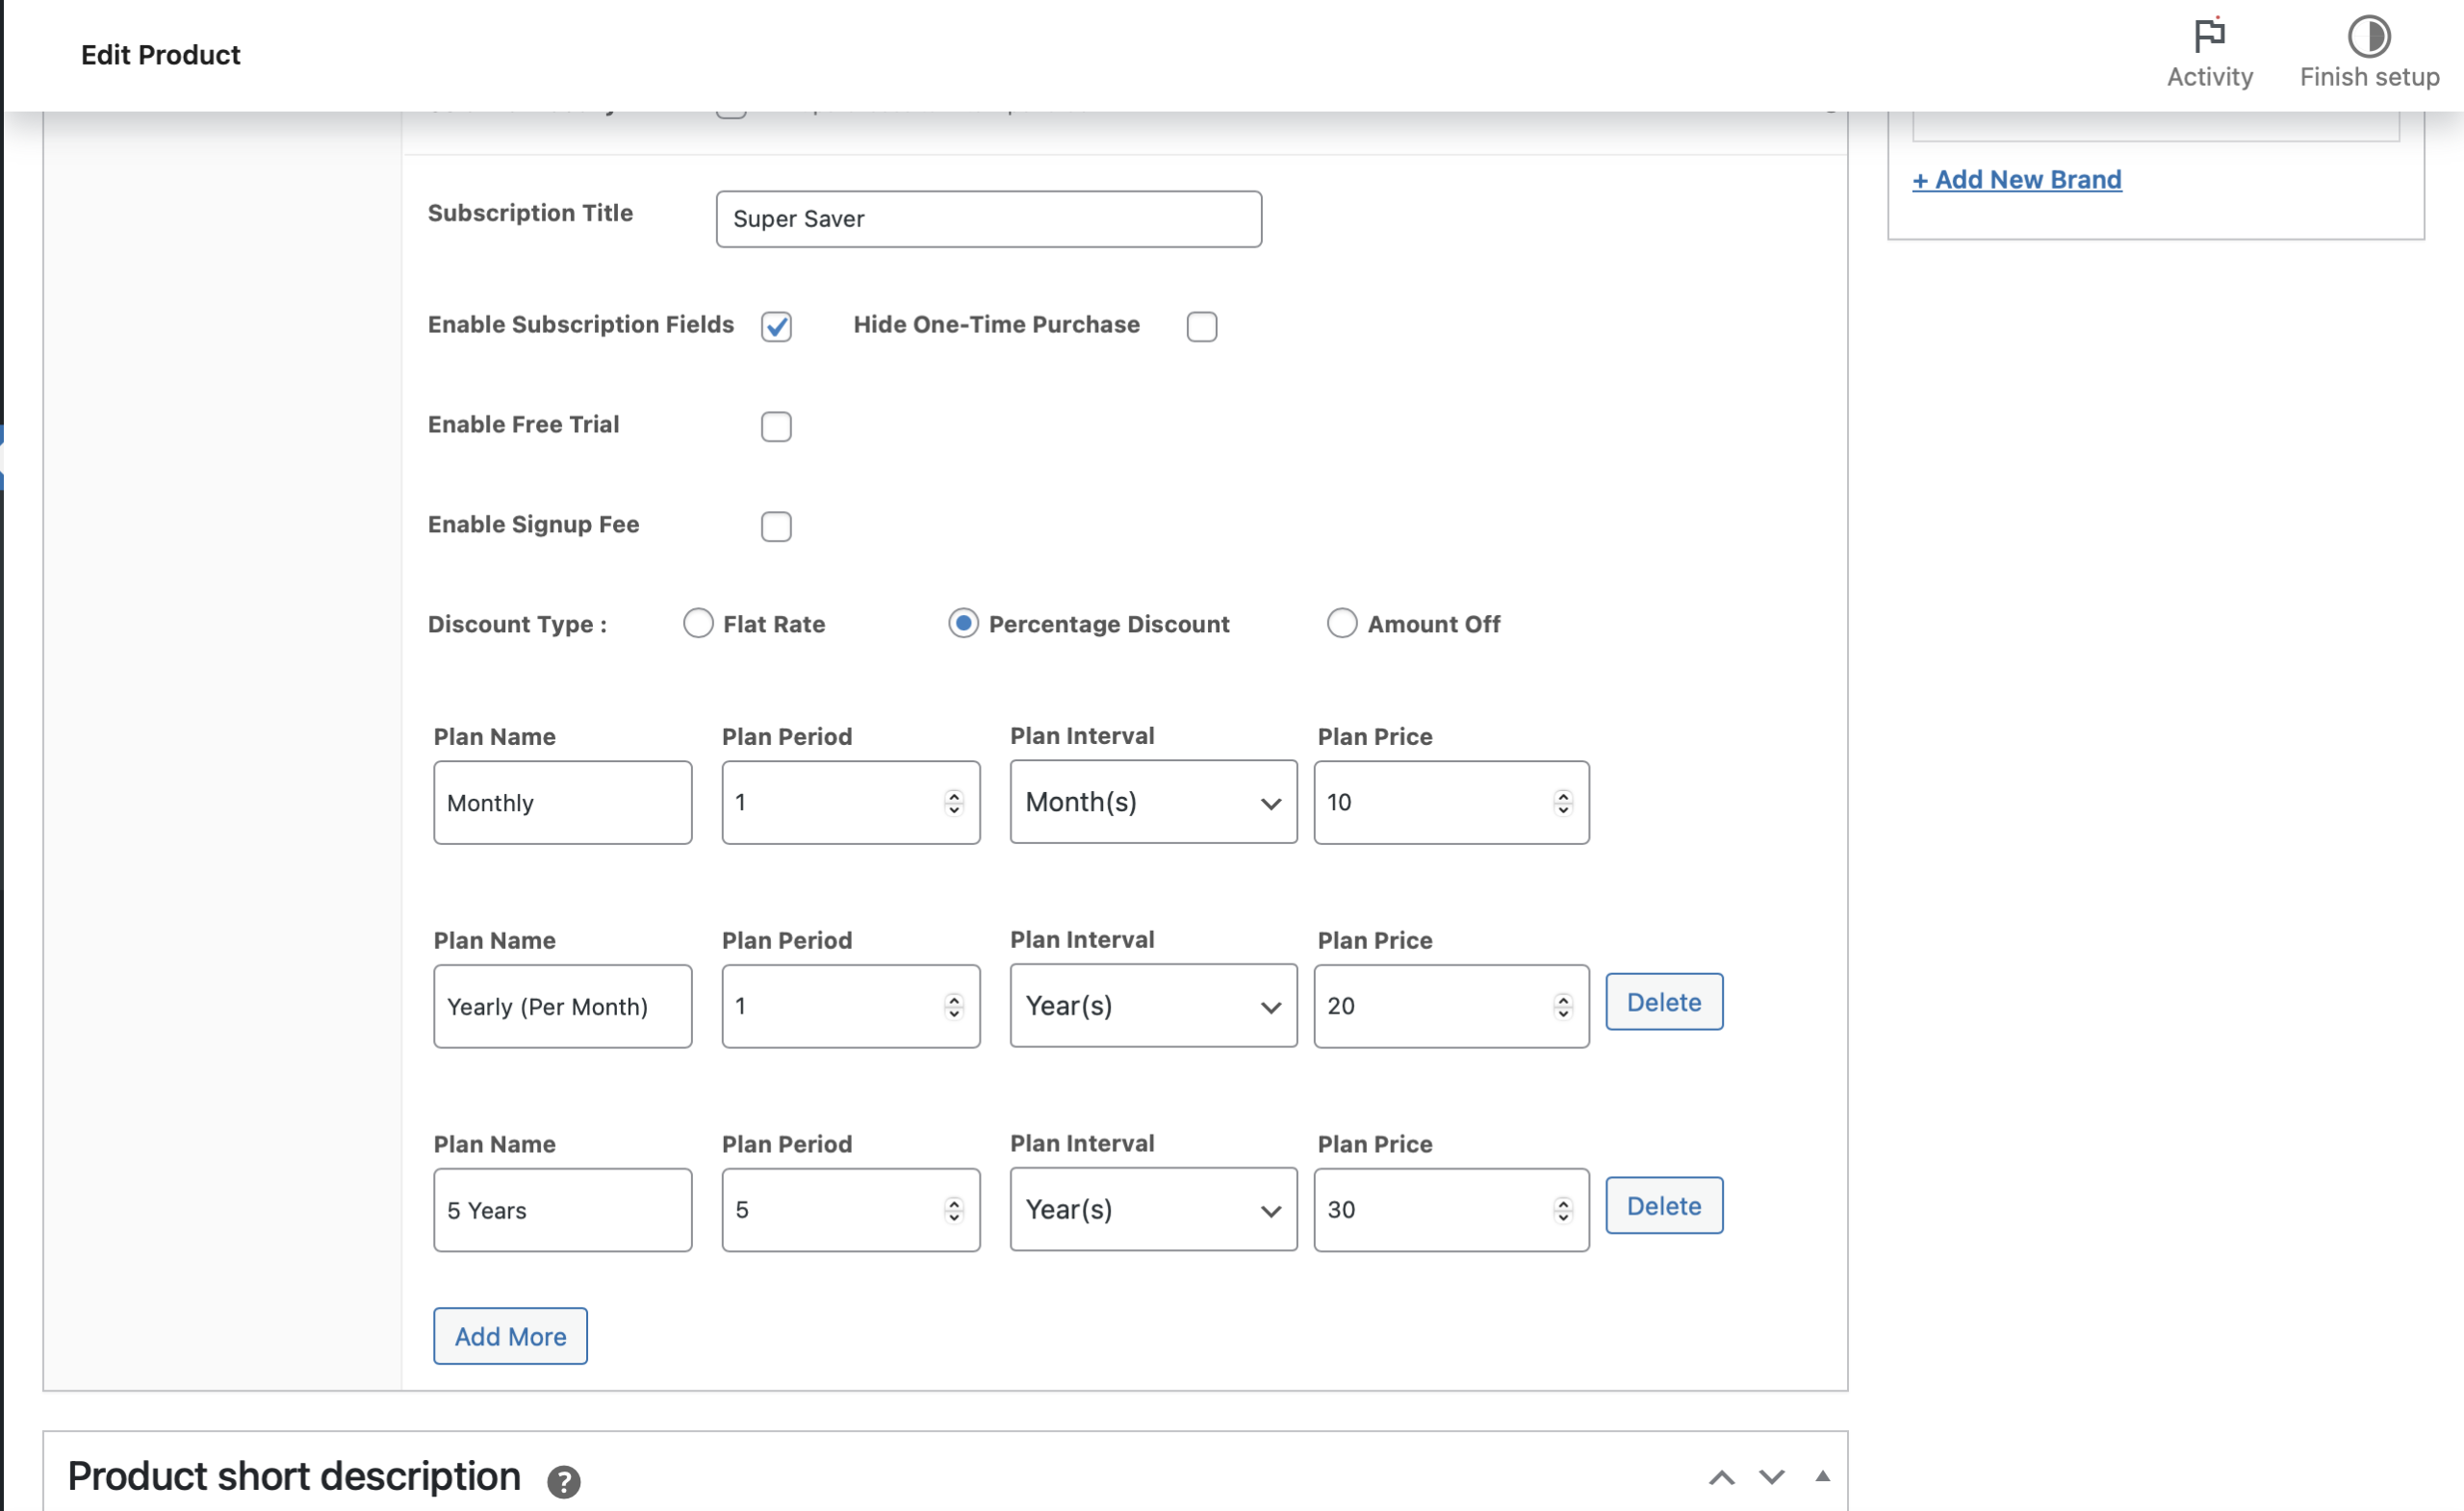Click the Monthly plan period stepper arrows
The height and width of the screenshot is (1511, 2464).
point(953,802)
